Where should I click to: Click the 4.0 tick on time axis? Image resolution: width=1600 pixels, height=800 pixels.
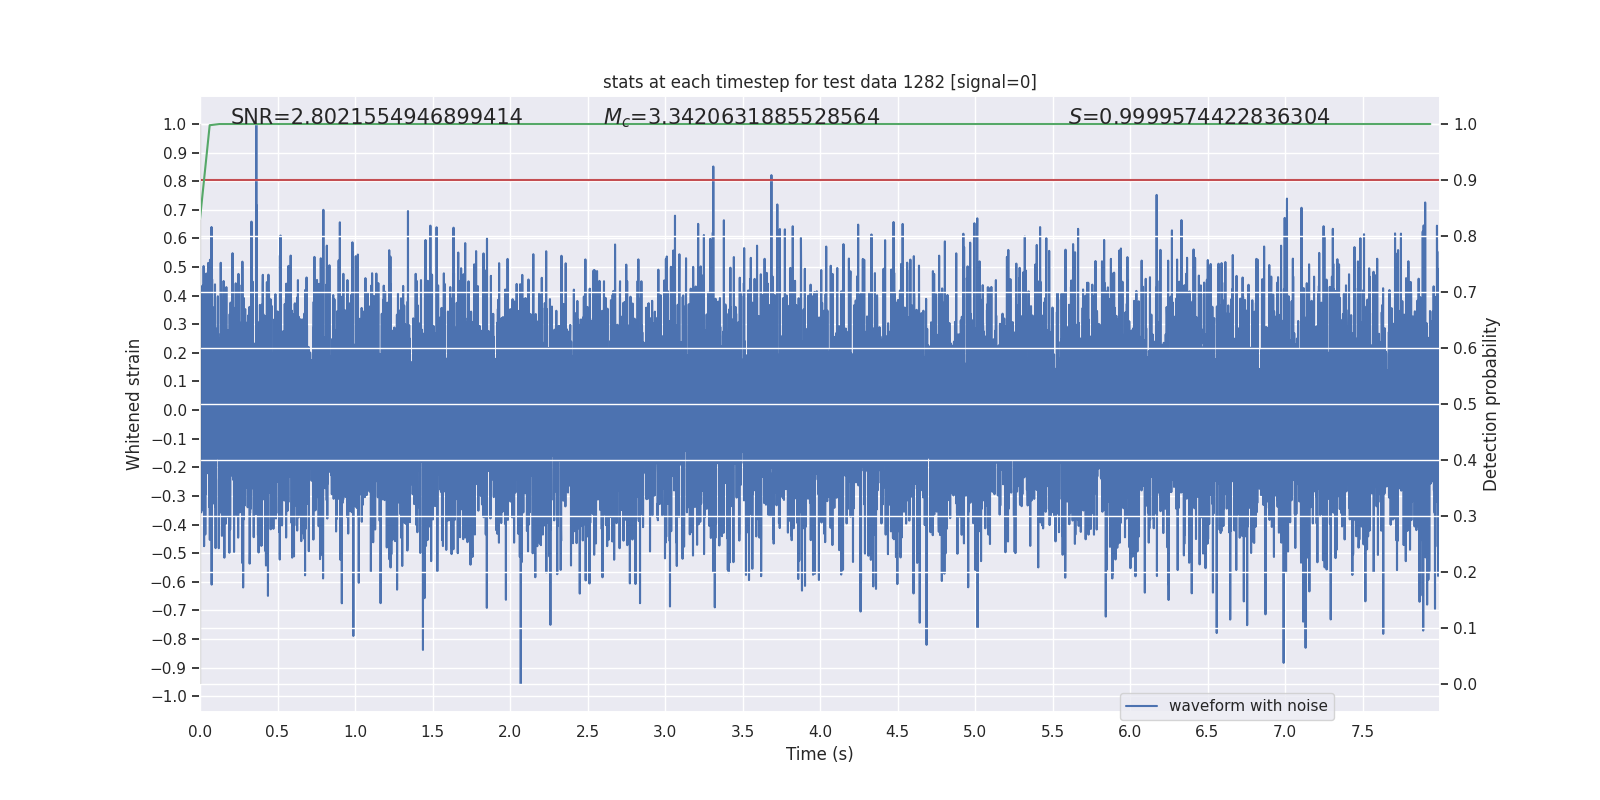point(820,731)
